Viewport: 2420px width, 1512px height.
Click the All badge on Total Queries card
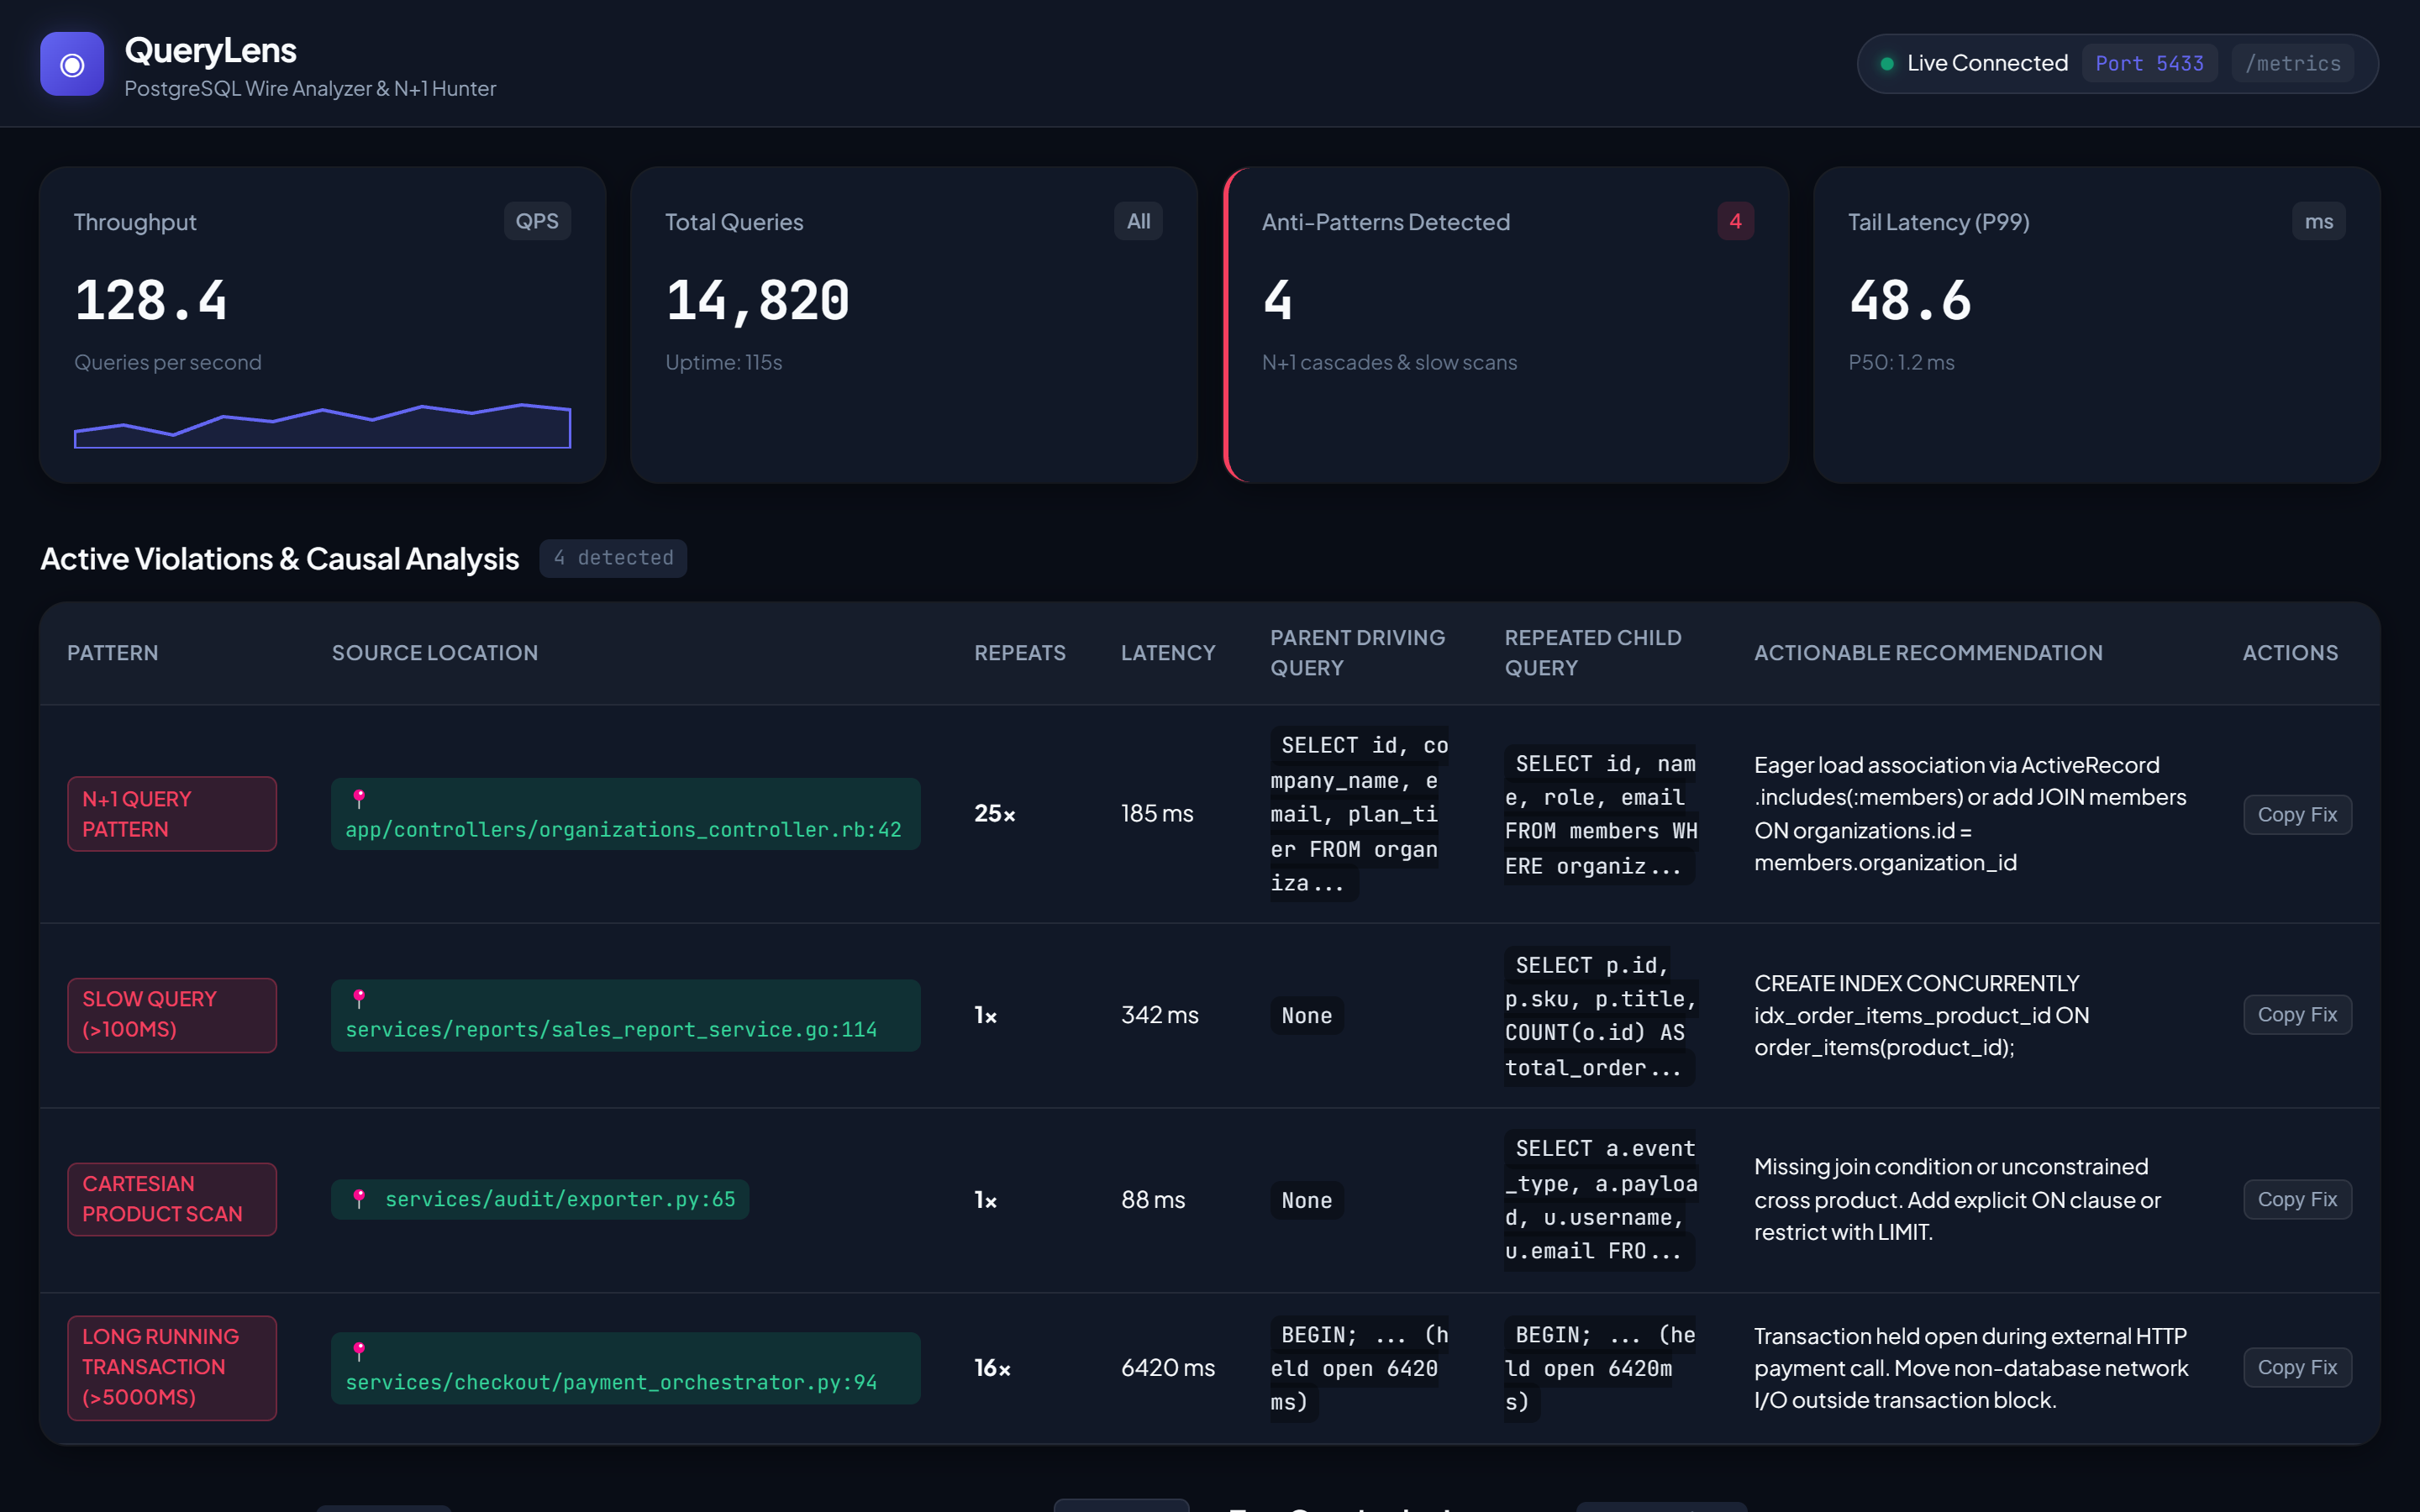(1138, 221)
